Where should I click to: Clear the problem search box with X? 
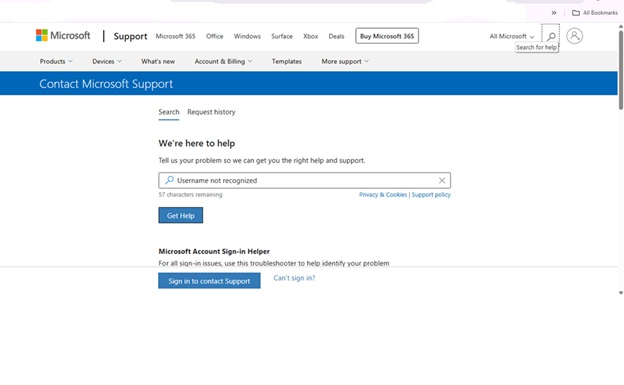442,180
